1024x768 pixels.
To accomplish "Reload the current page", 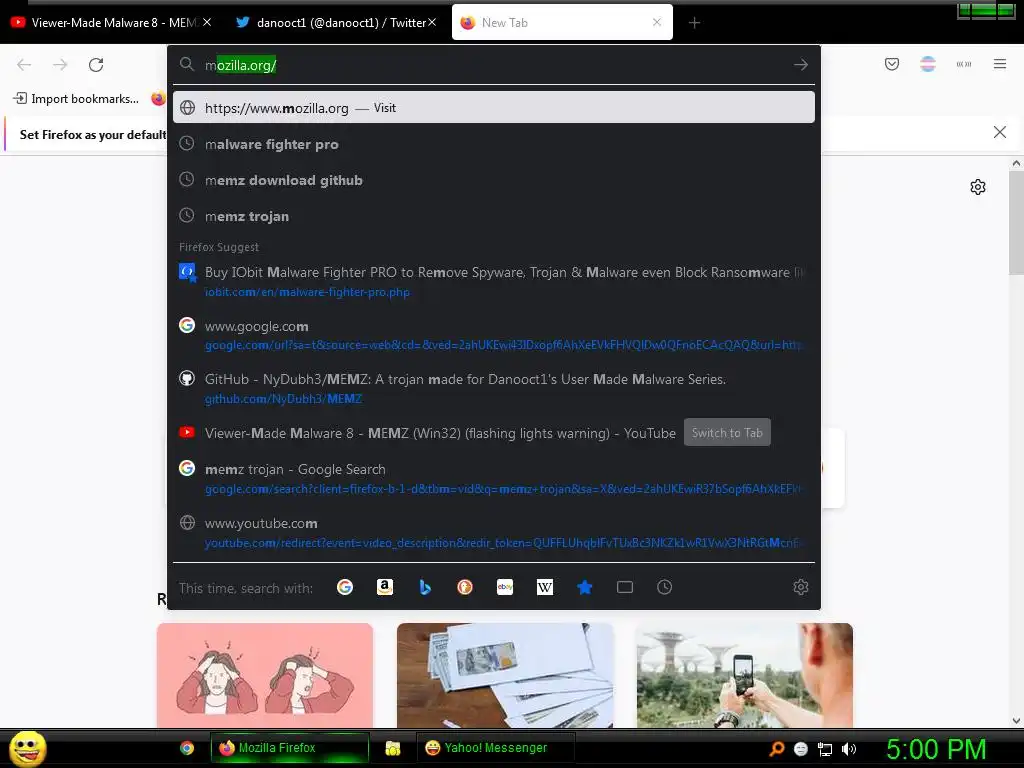I will coord(96,65).
